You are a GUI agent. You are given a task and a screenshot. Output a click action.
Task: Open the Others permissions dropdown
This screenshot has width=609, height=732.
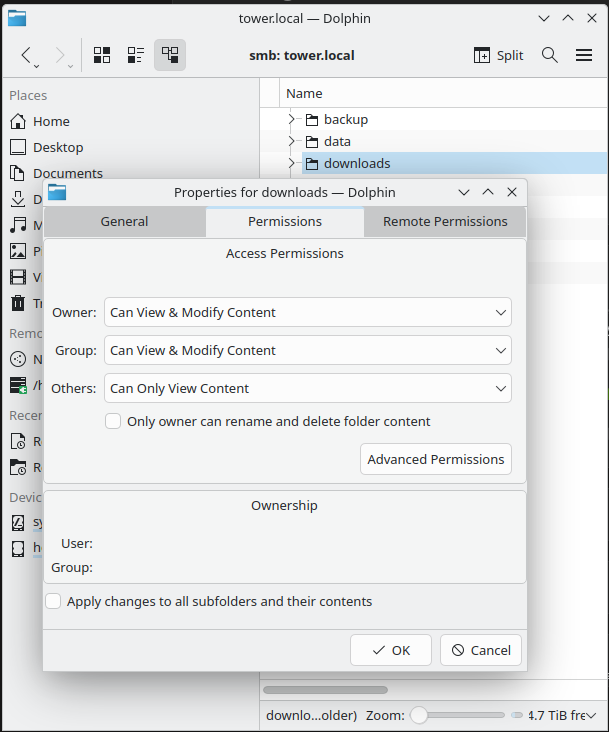coord(308,388)
